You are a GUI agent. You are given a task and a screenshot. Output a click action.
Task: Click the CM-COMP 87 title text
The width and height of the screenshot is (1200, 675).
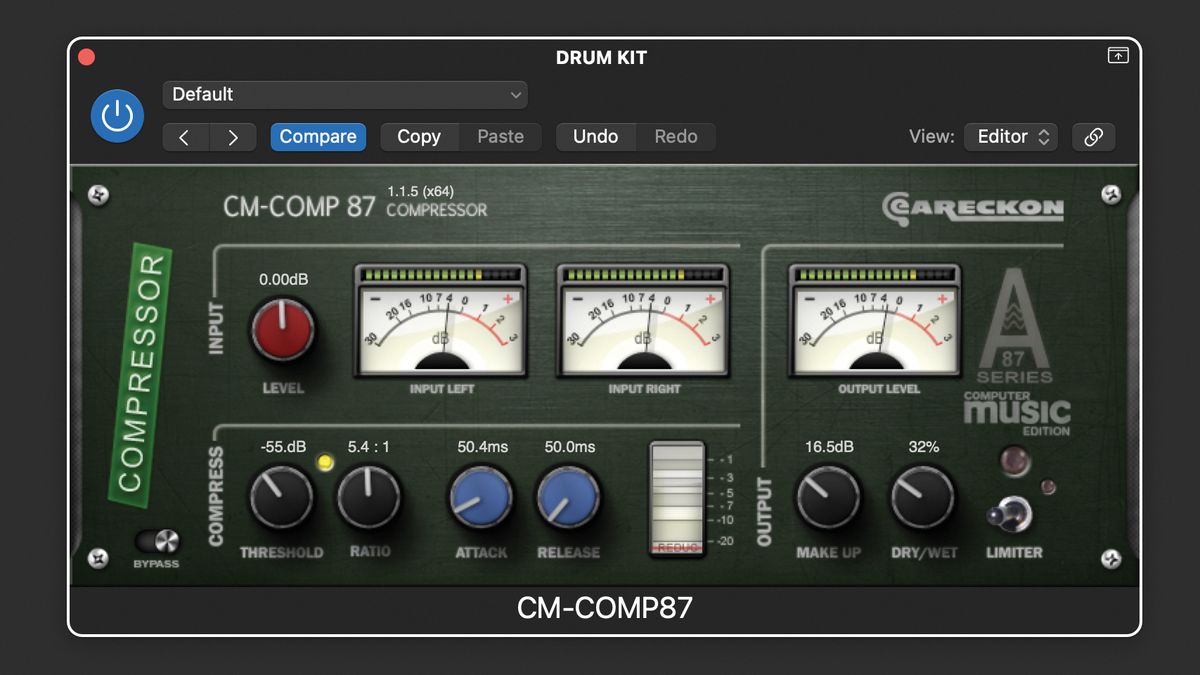(x=299, y=207)
